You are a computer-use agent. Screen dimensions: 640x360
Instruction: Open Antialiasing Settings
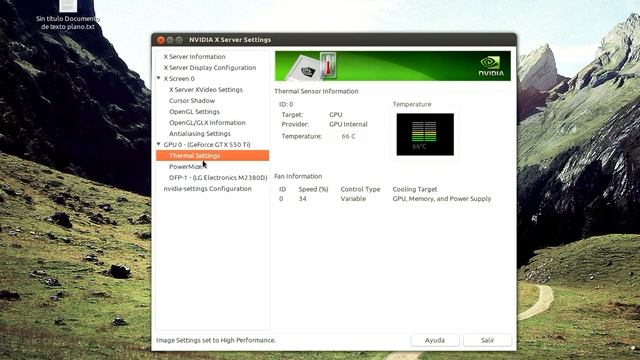(x=200, y=134)
